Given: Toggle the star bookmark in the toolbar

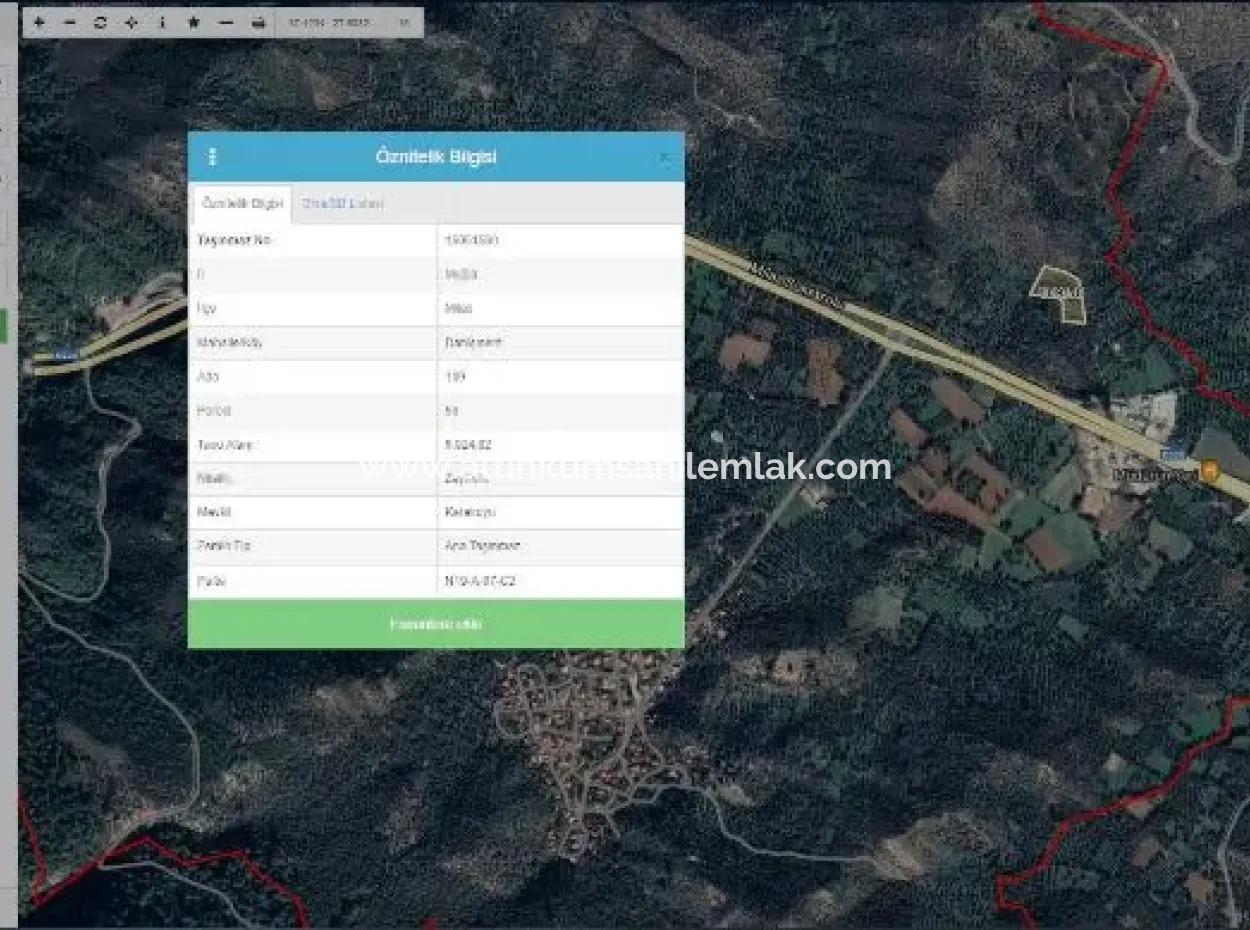Looking at the screenshot, I should [193, 22].
